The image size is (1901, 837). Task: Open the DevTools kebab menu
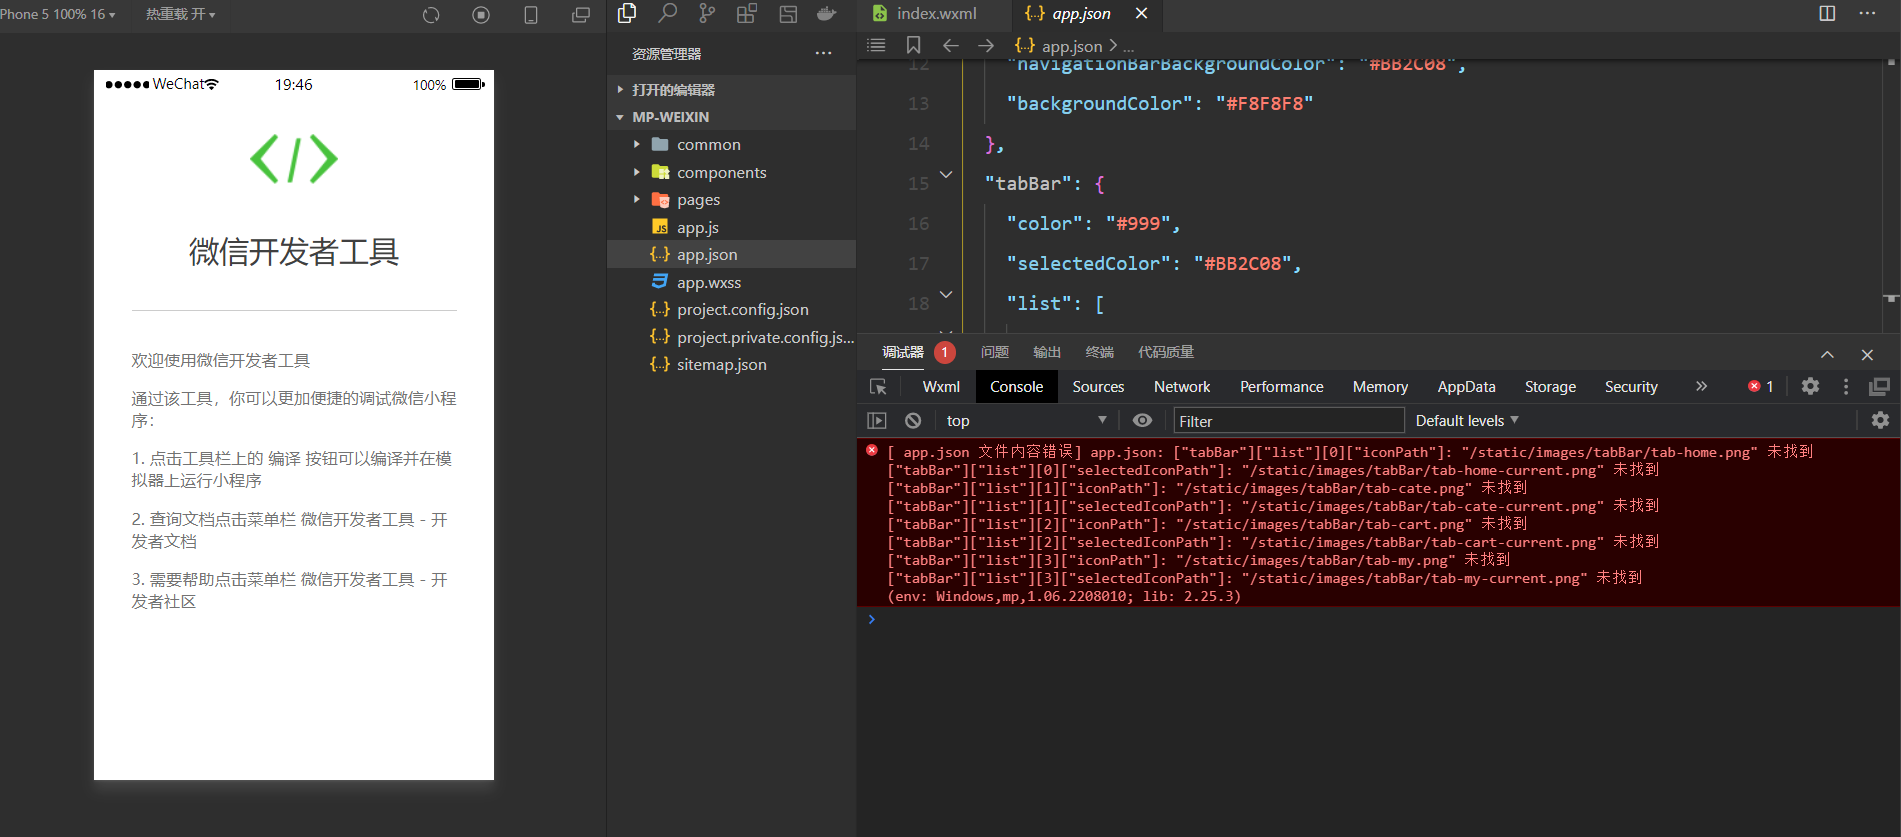point(1846,386)
